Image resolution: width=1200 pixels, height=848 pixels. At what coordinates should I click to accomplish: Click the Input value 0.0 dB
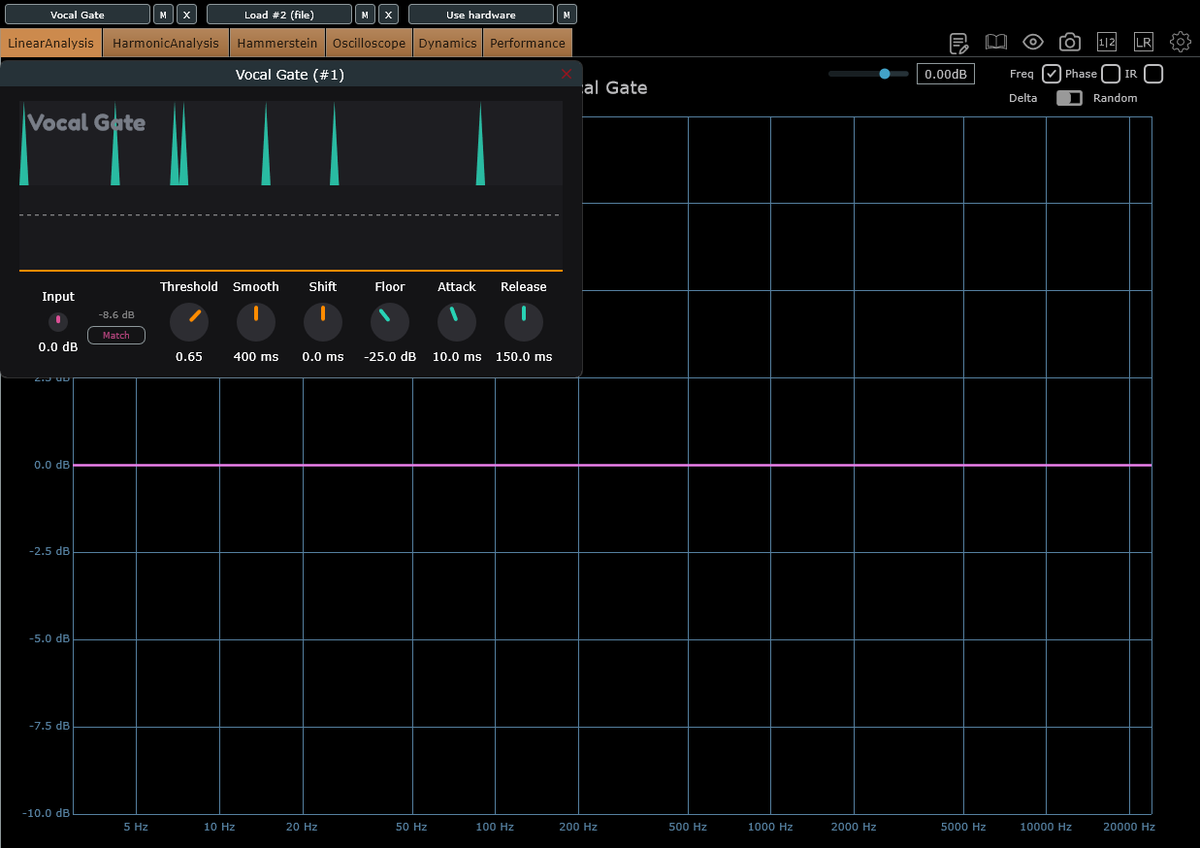[x=58, y=347]
